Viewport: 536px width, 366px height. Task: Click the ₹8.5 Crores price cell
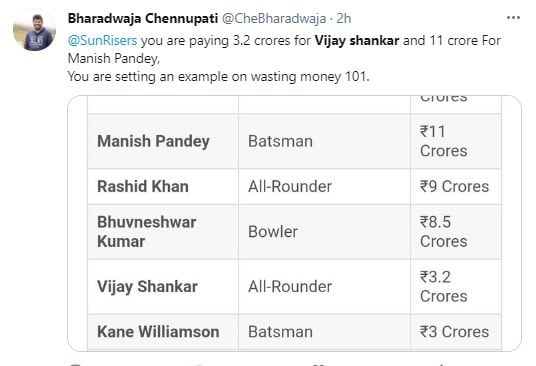pos(456,232)
